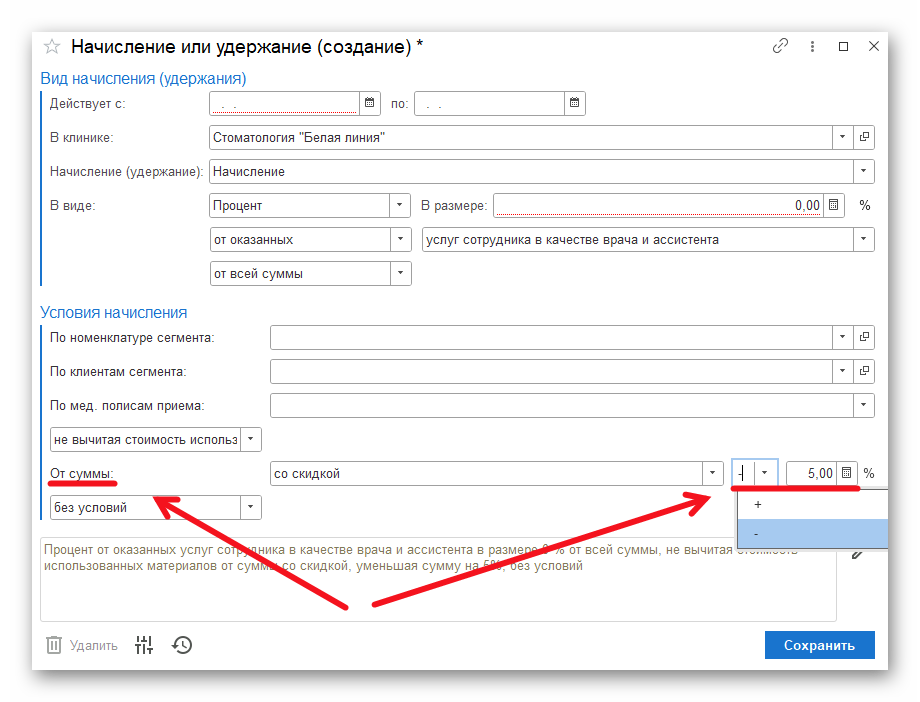Expand the 'от всей суммы' dropdown
Screen dimensions: 920x702
[x=400, y=273]
